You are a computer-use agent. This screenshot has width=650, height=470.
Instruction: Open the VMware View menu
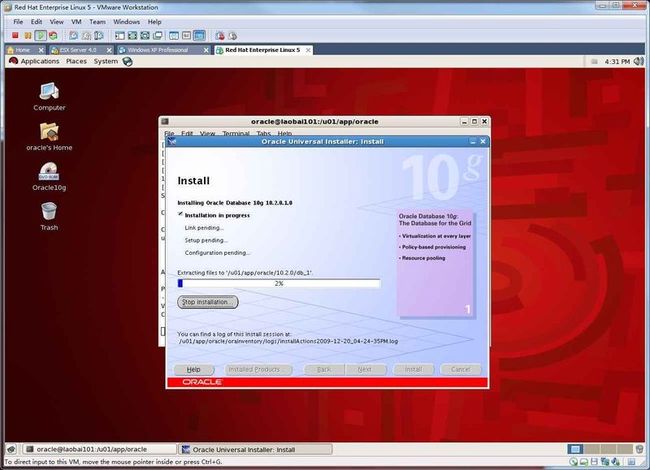click(x=57, y=22)
